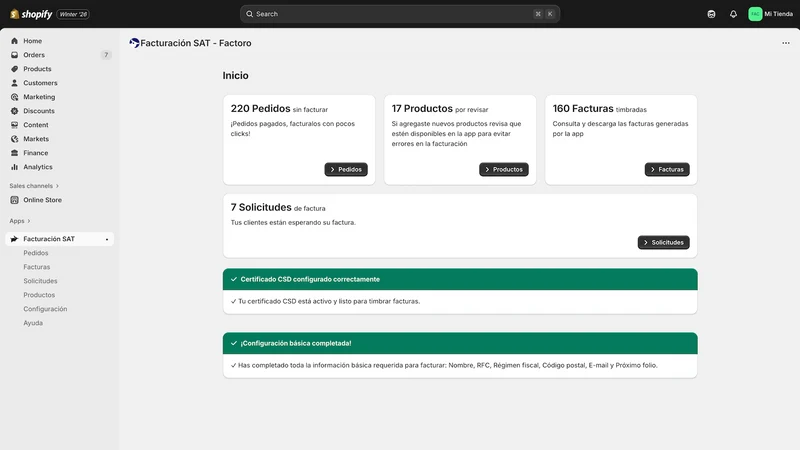The height and width of the screenshot is (450, 800).
Task: Open Configuración submenu item
Action: (45, 309)
